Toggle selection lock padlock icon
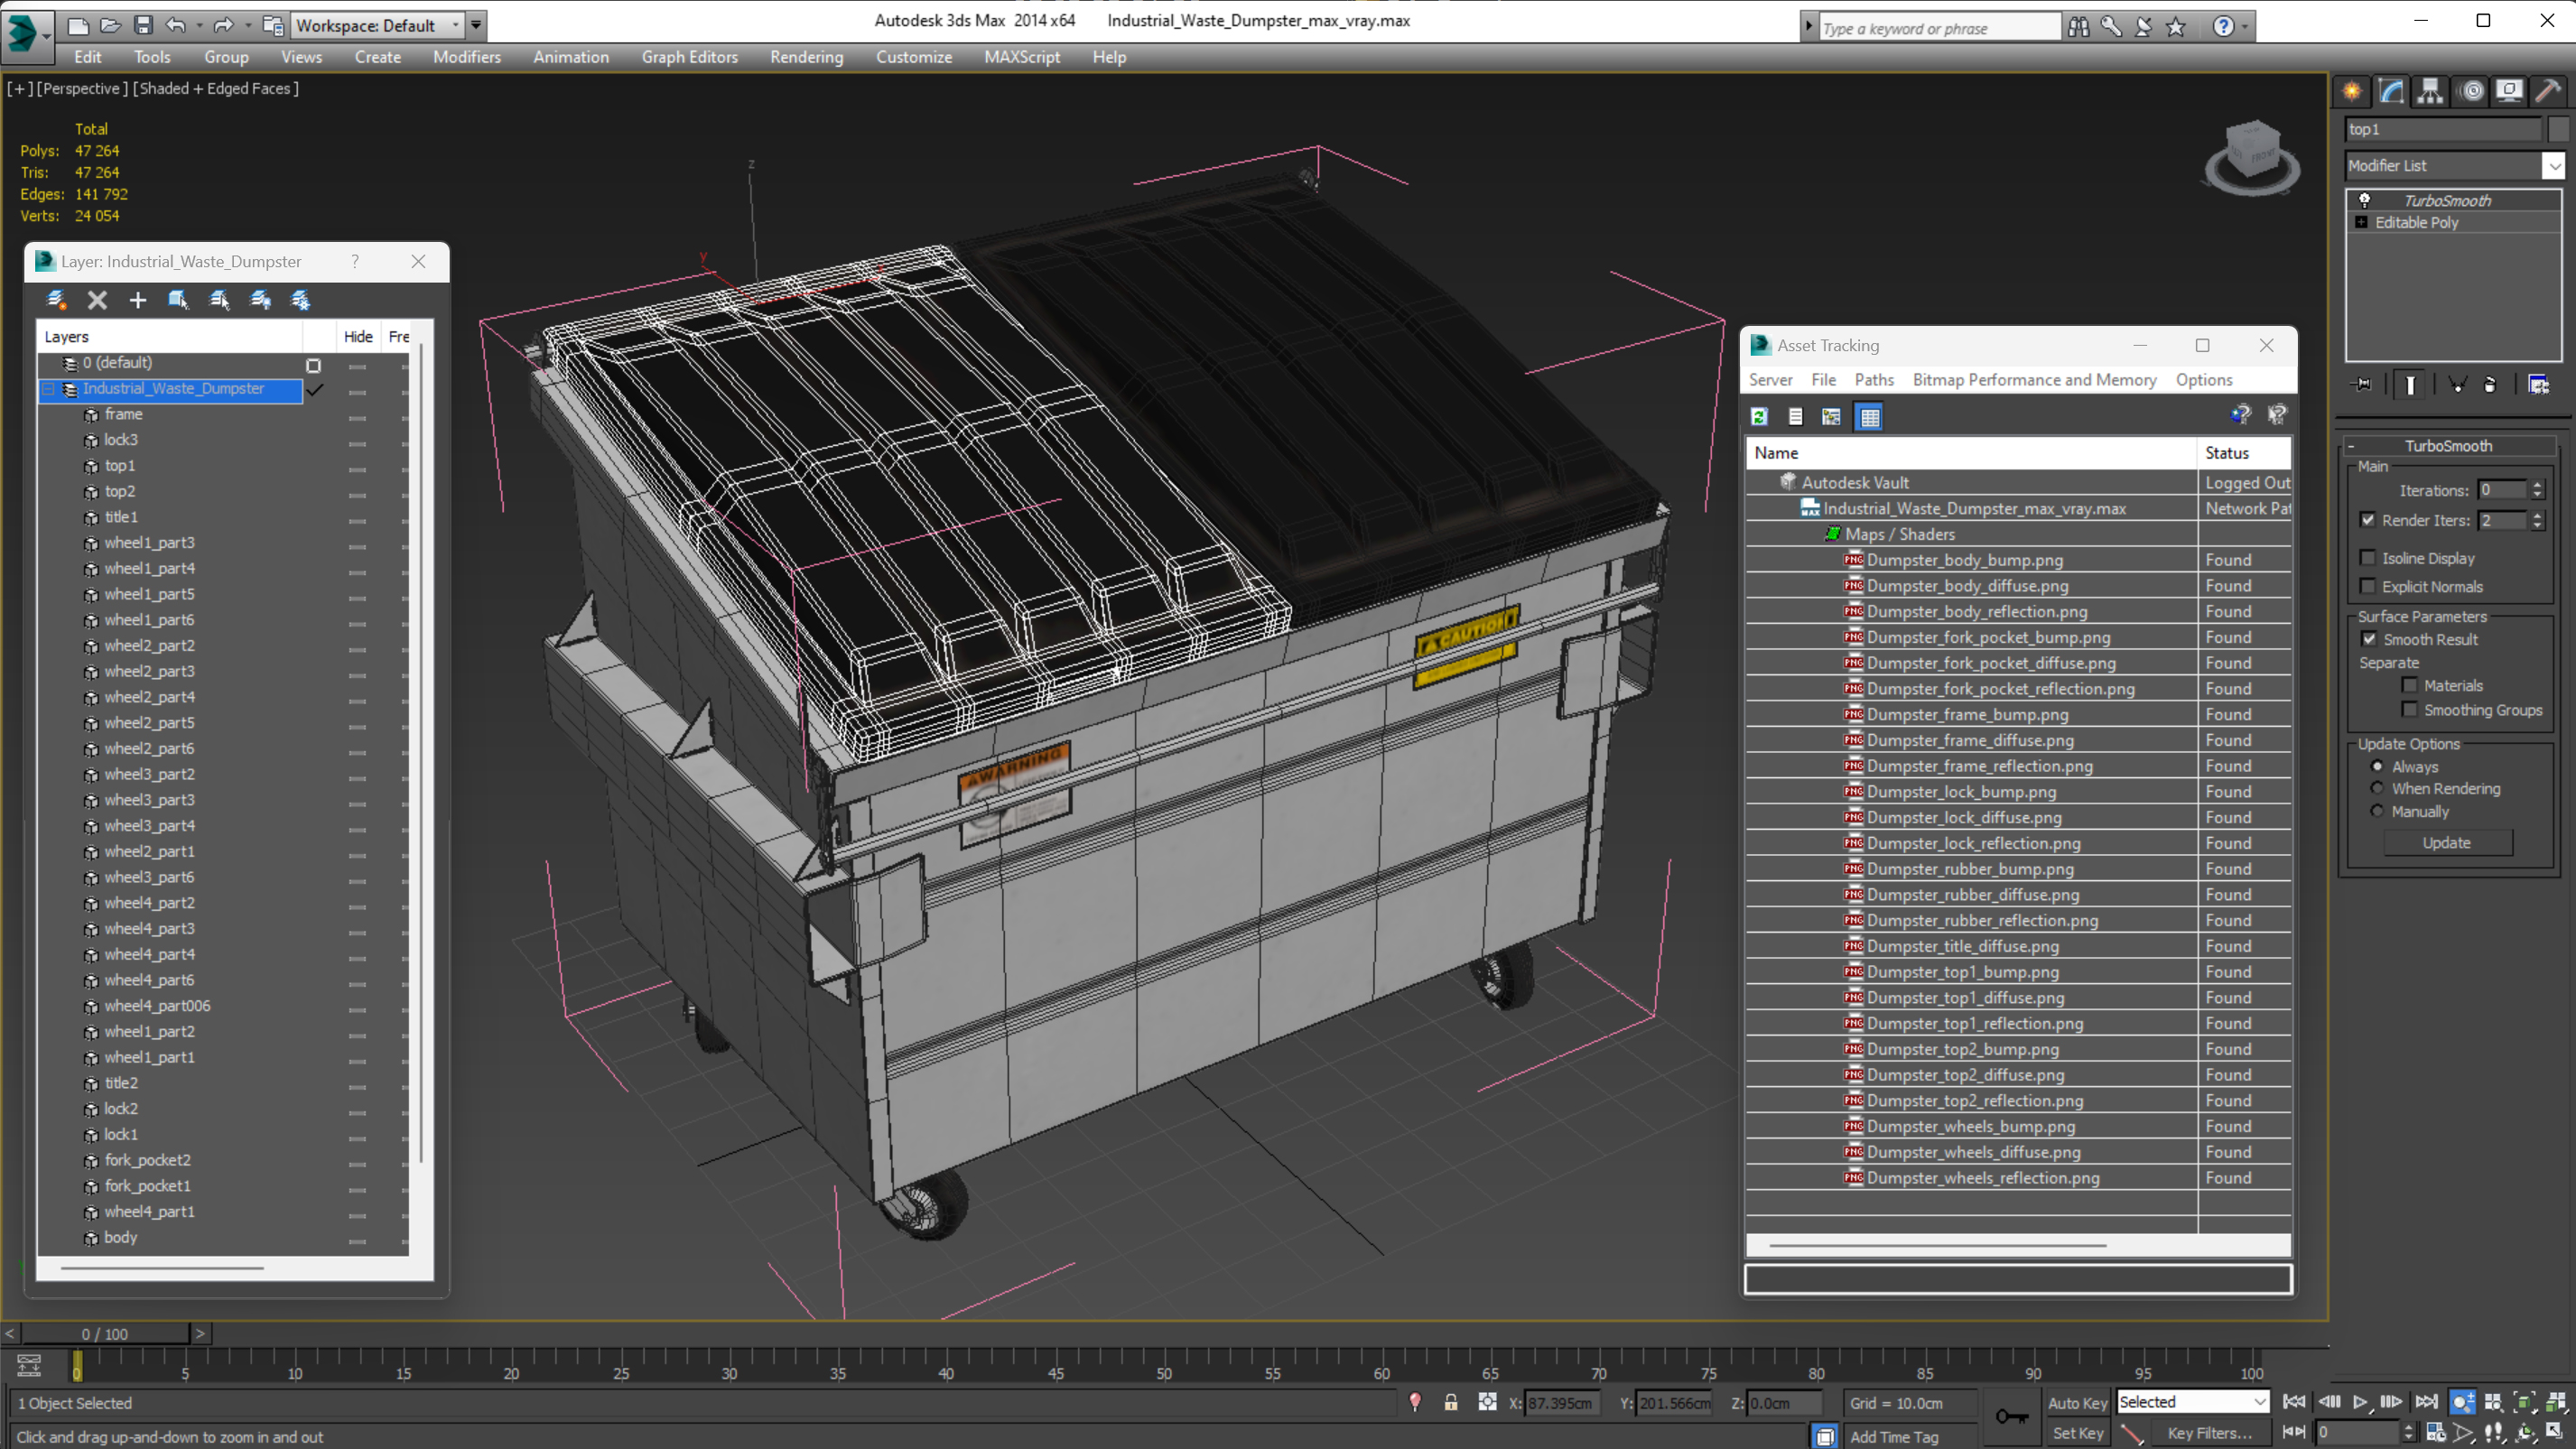The width and height of the screenshot is (2576, 1449). tap(1450, 1402)
